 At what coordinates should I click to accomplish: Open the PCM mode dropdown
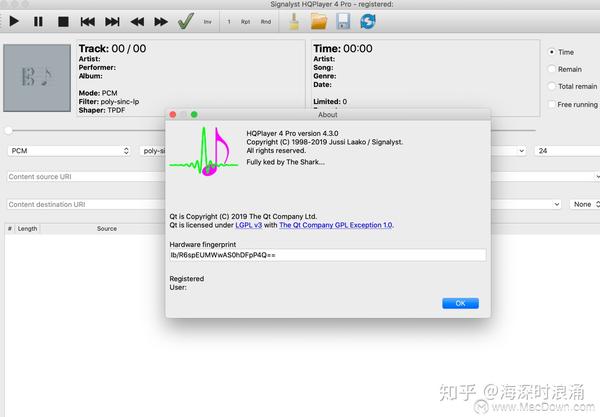pos(69,151)
